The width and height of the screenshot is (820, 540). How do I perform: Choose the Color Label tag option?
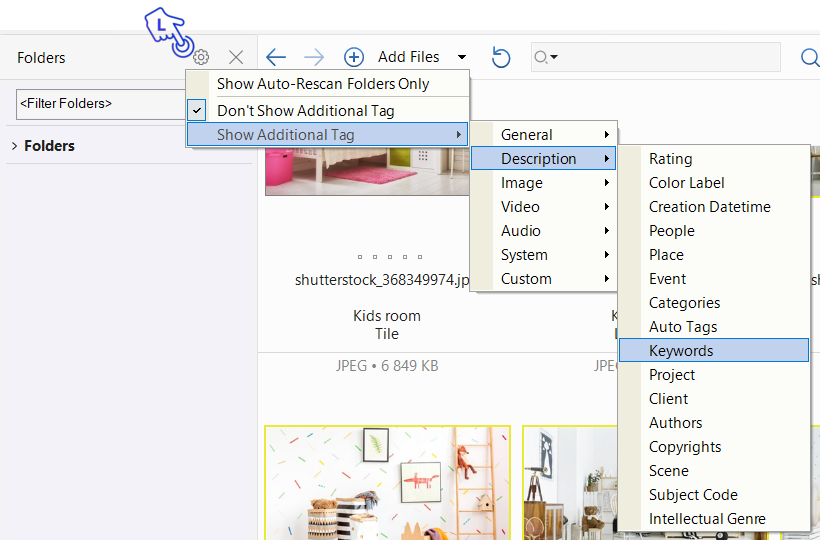(686, 183)
